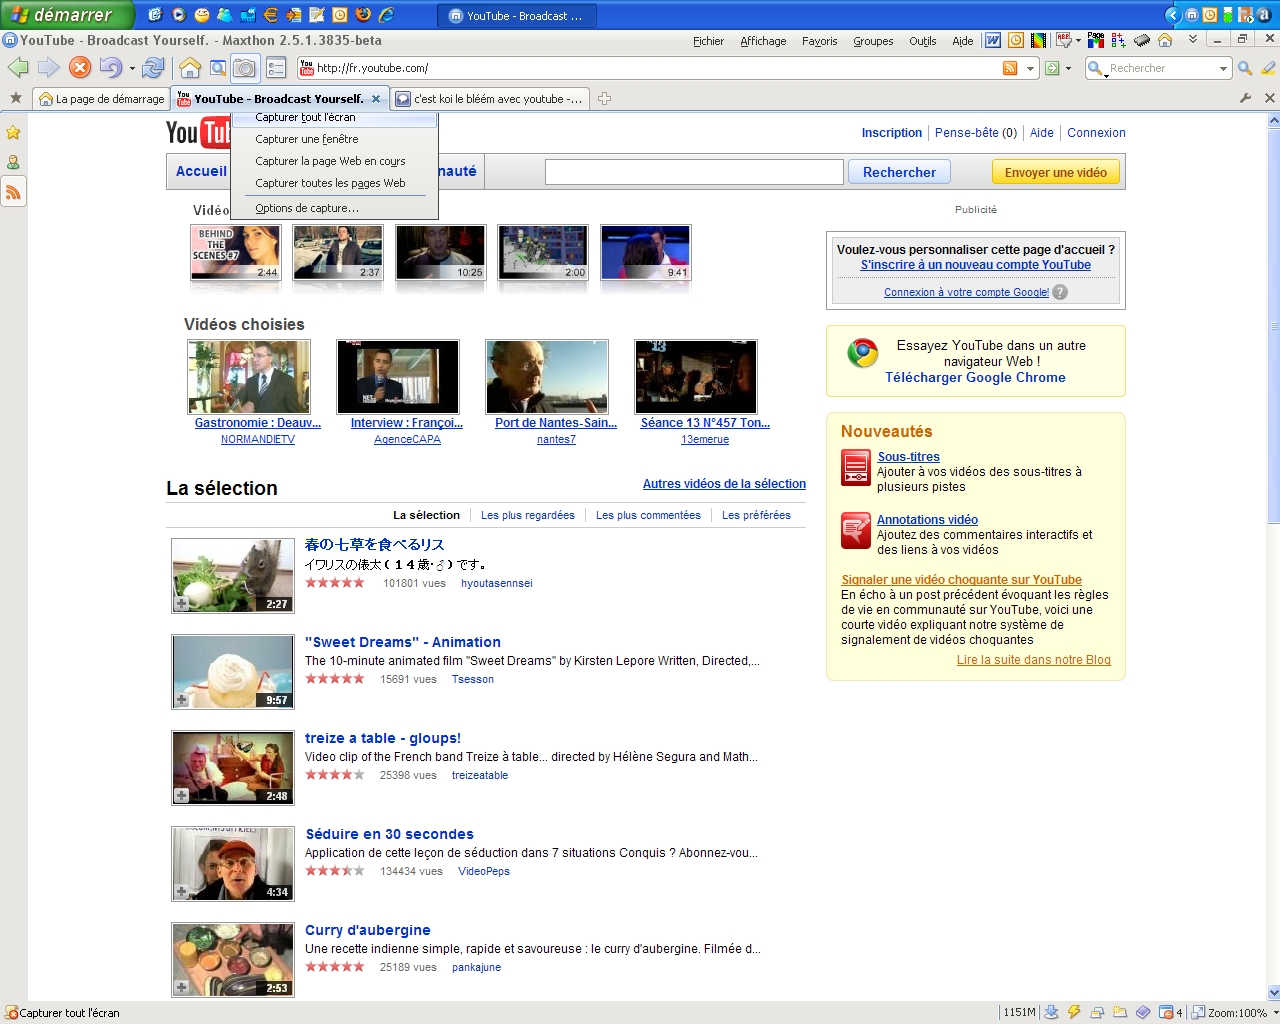
Task: Expand hidden system tray icons arrow
Action: pyautogui.click(x=1173, y=15)
